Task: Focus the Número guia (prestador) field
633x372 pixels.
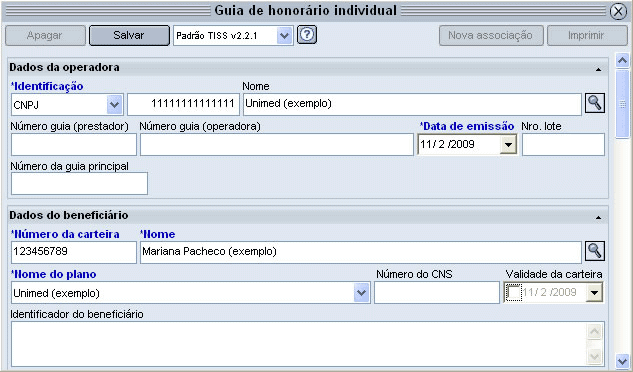Action: click(74, 145)
